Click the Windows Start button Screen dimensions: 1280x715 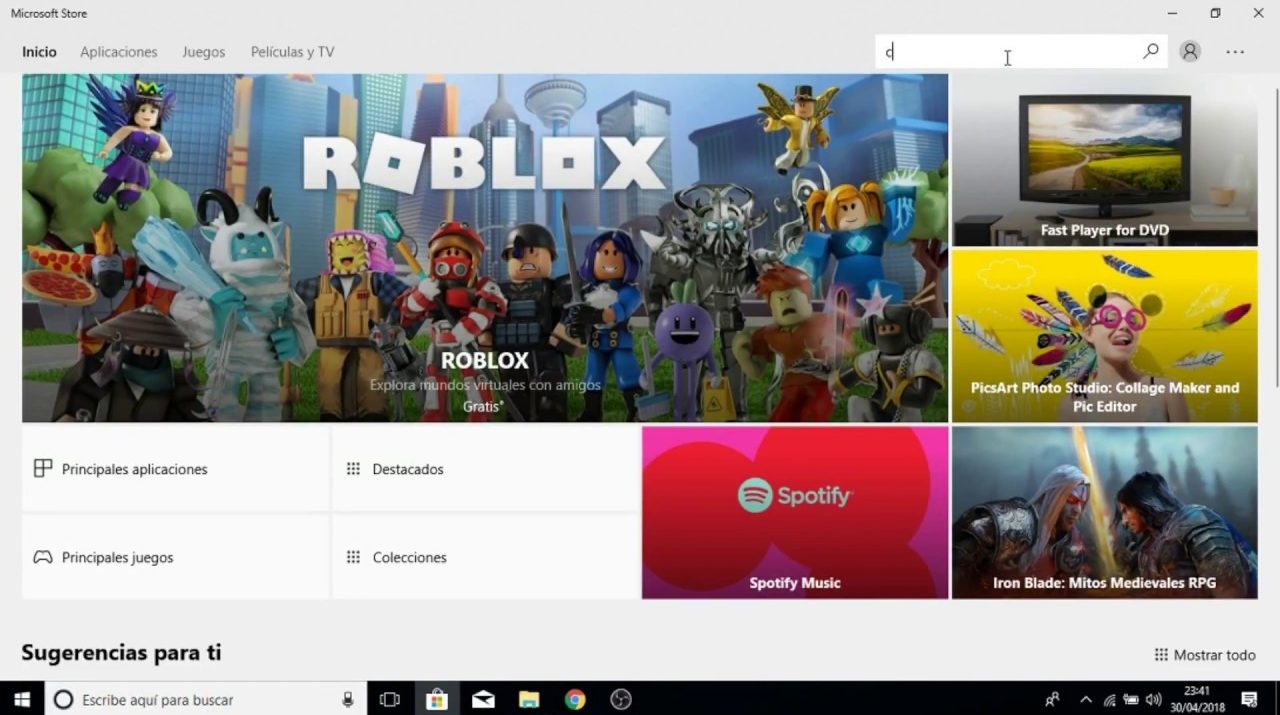pyautogui.click(x=21, y=699)
